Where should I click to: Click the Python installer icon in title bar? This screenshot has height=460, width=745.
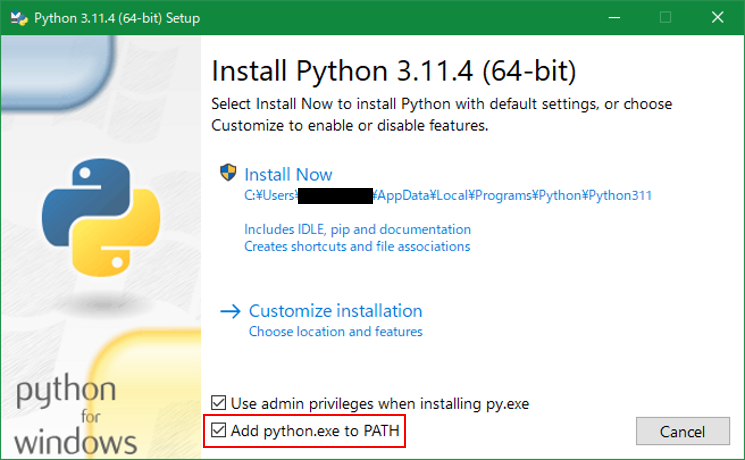tap(17, 16)
